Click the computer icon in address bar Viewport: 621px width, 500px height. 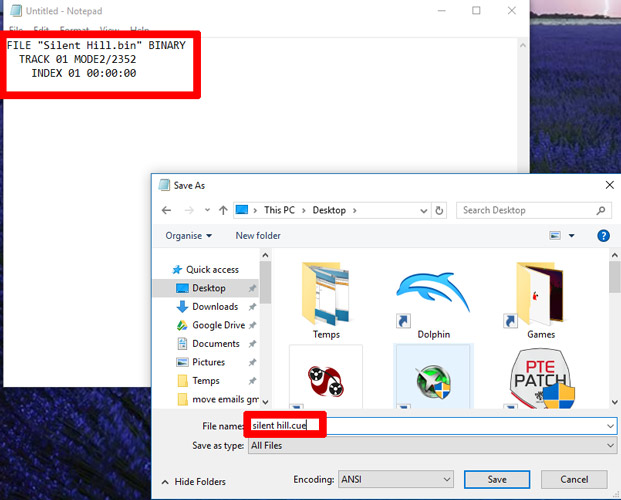point(242,210)
